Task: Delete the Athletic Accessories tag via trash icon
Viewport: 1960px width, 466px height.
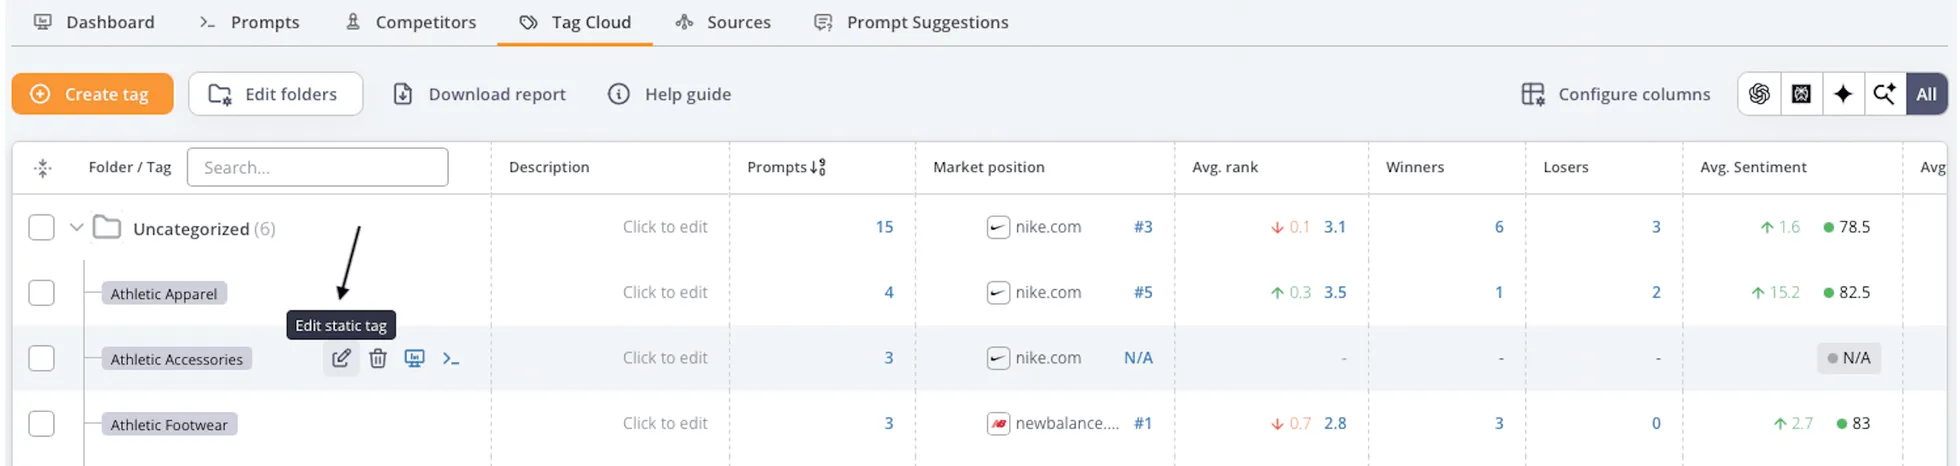Action: tap(378, 358)
